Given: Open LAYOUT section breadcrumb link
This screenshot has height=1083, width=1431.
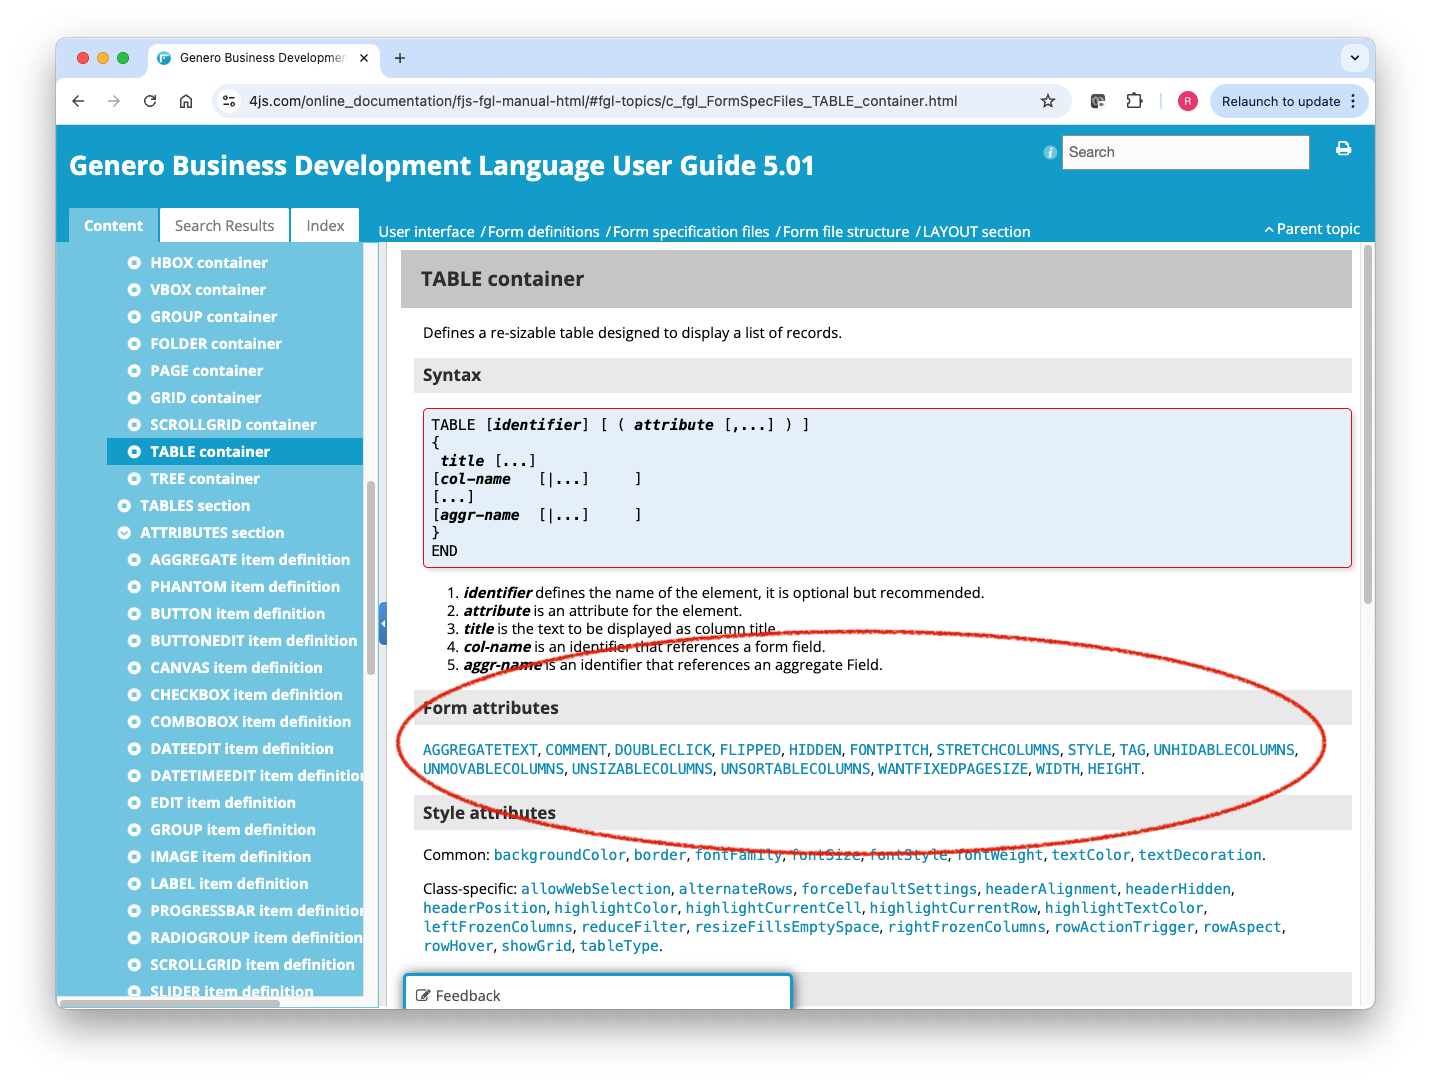Looking at the screenshot, I should tap(976, 232).
